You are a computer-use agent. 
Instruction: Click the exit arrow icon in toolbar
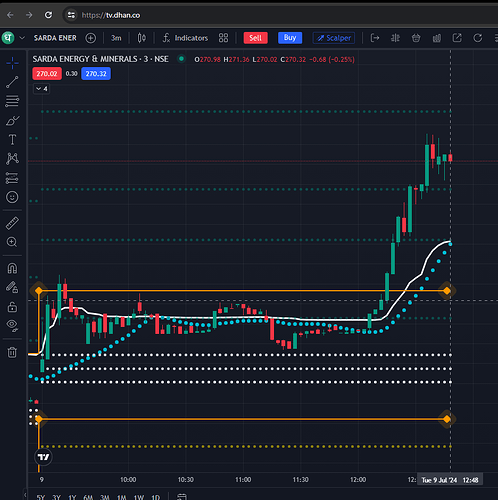375,38
